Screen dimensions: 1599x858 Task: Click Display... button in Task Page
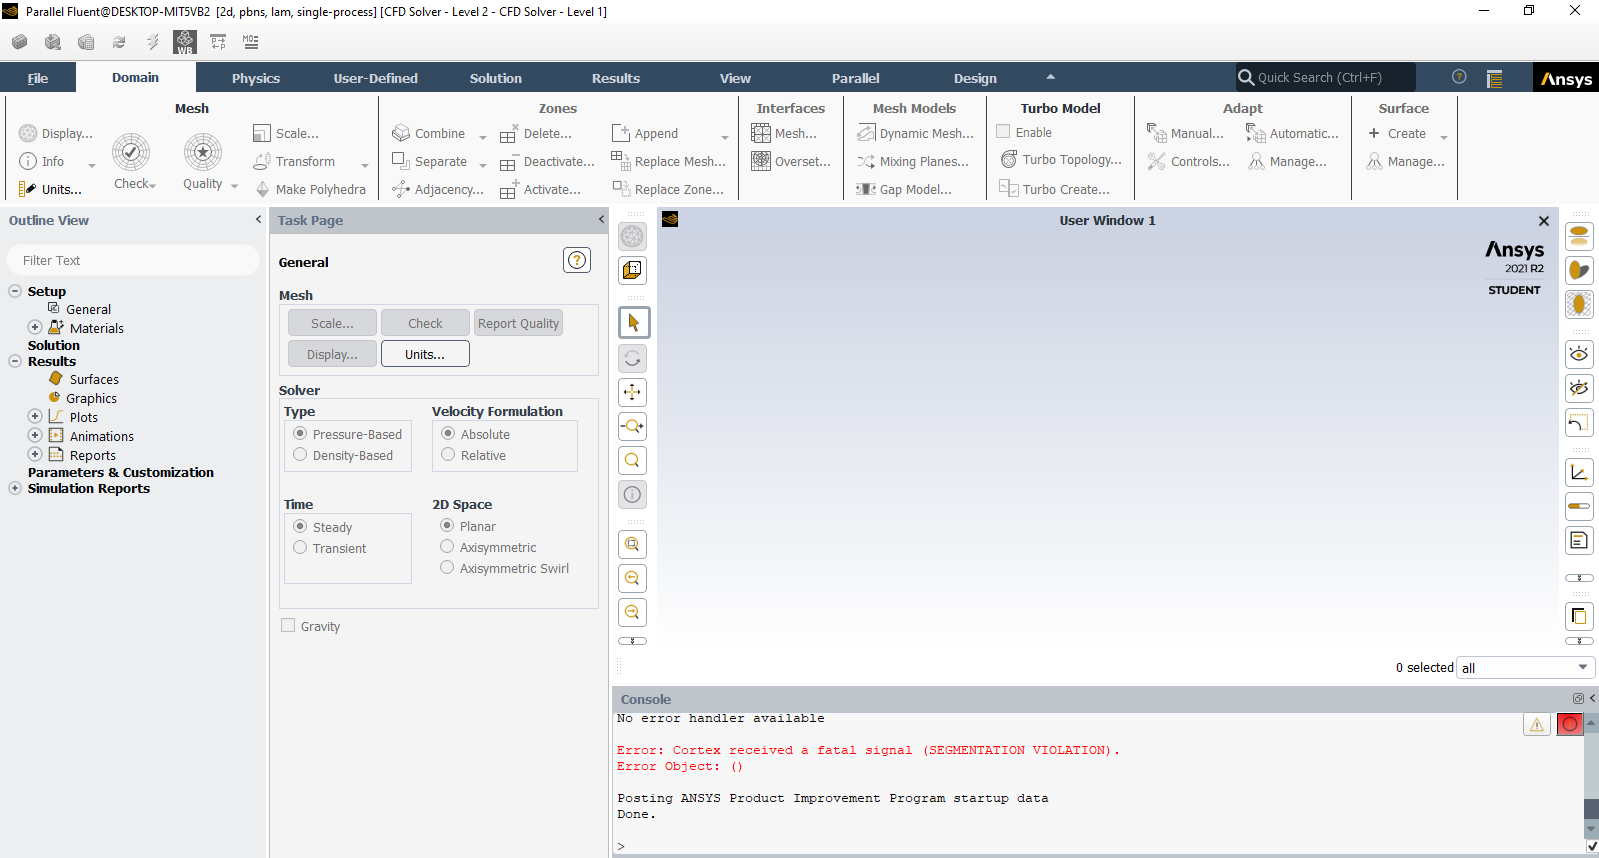(x=332, y=354)
